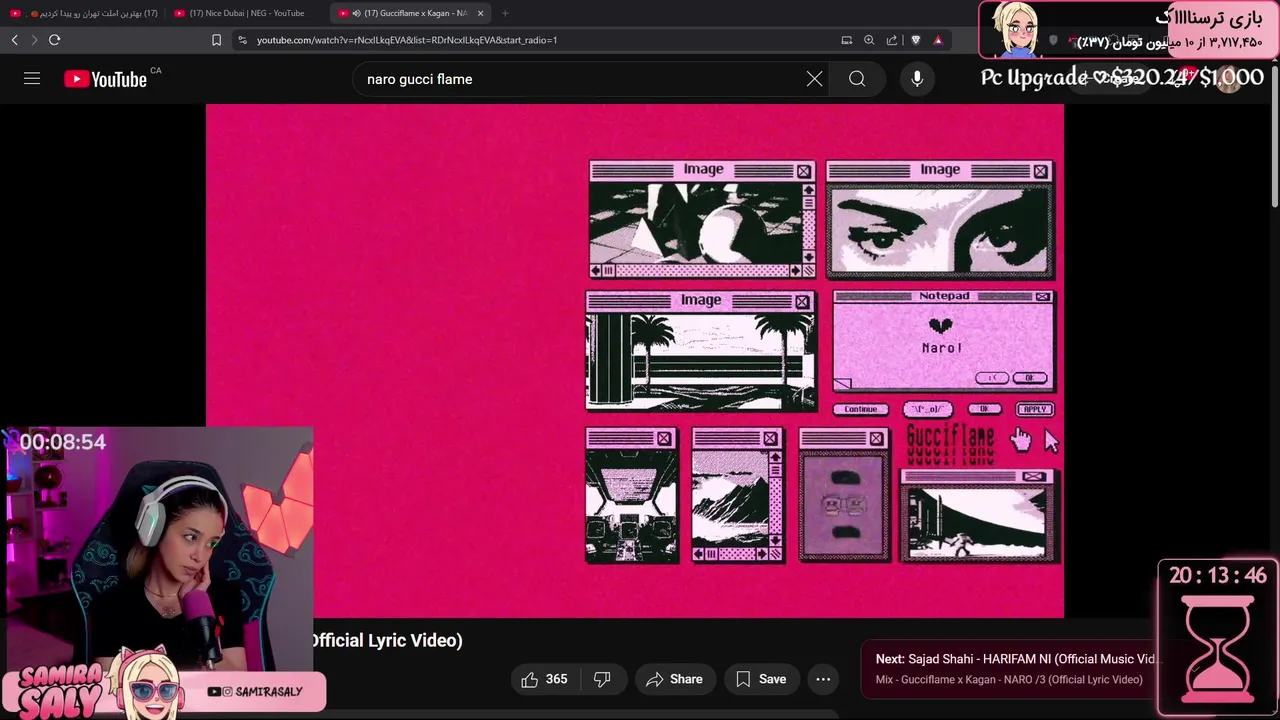Switch to the first Persian-titled YouTube tab
This screenshot has width=1280, height=720.
(x=84, y=13)
